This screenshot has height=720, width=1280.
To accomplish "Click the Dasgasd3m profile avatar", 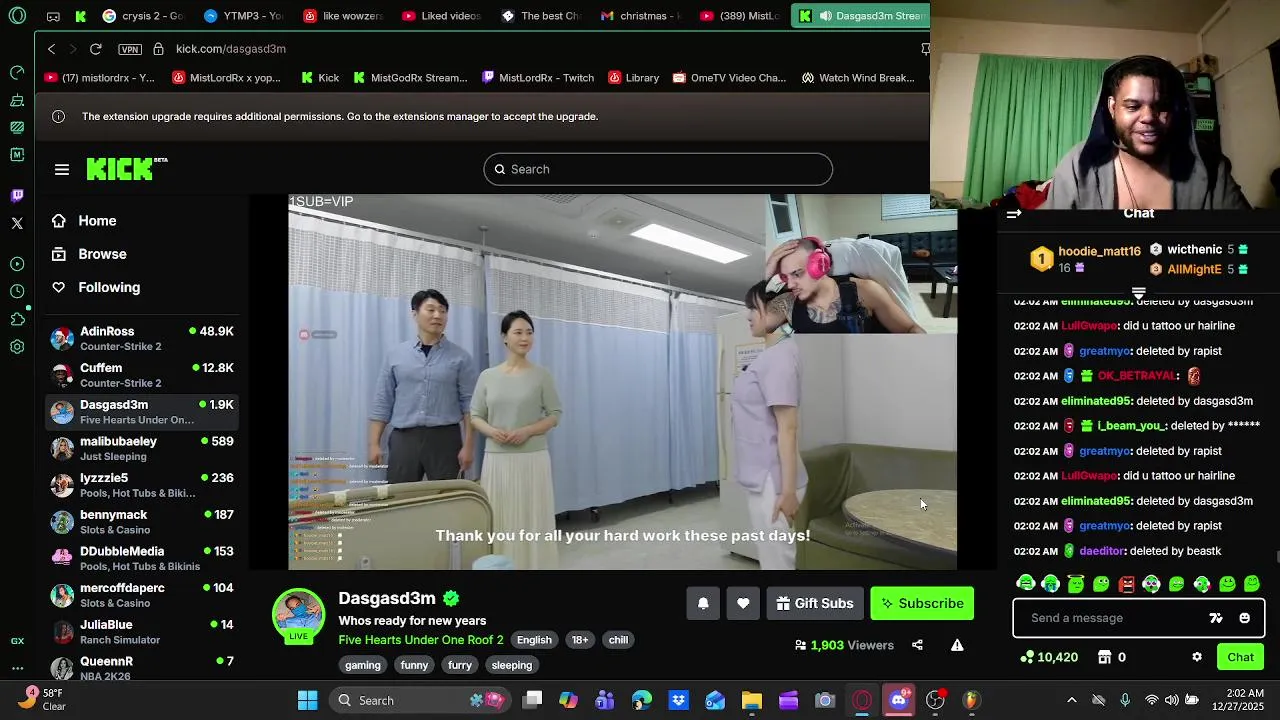I will [299, 613].
